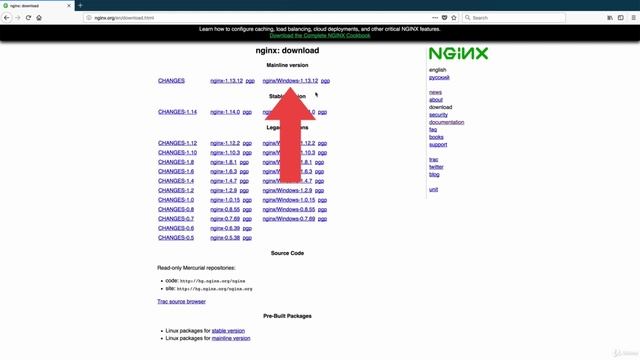This screenshot has width=640, height=360.
Task: Open the browser home page
Action: [39, 18]
